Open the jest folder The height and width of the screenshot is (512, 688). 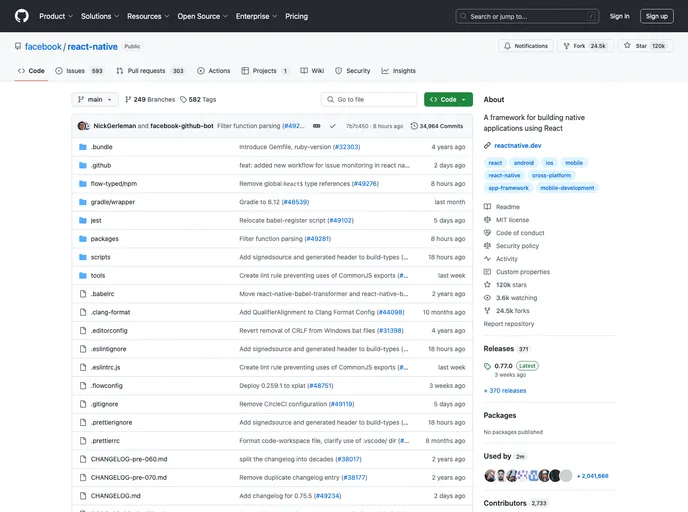[96, 221]
